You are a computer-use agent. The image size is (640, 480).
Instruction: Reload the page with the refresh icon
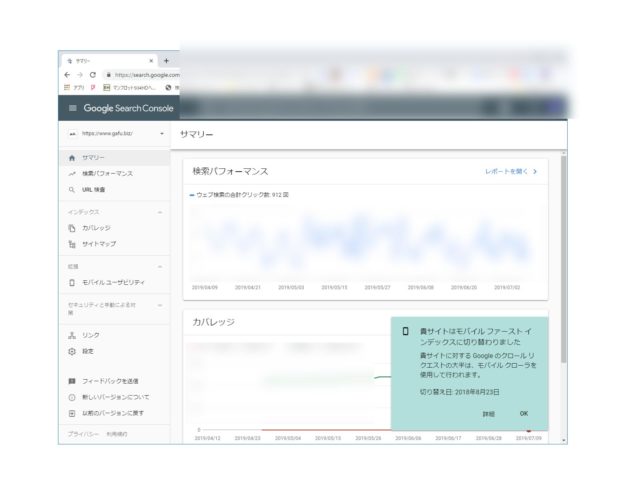(93, 75)
